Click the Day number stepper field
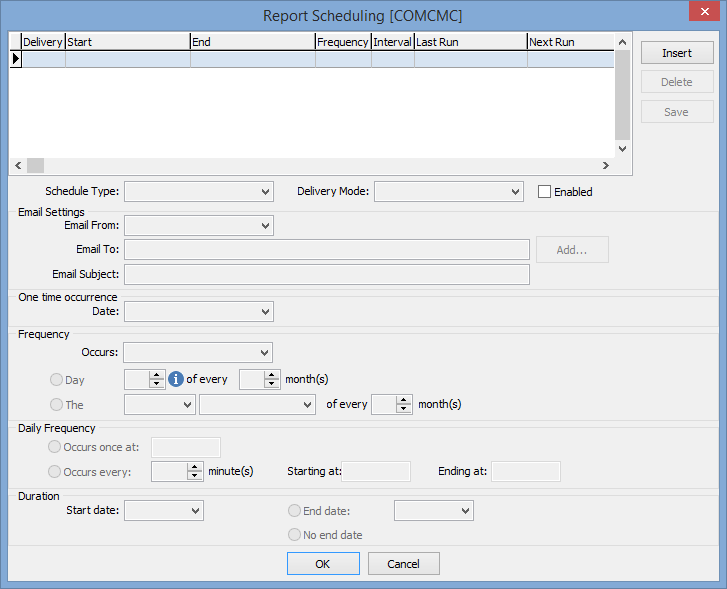This screenshot has width=727, height=589. (x=145, y=379)
